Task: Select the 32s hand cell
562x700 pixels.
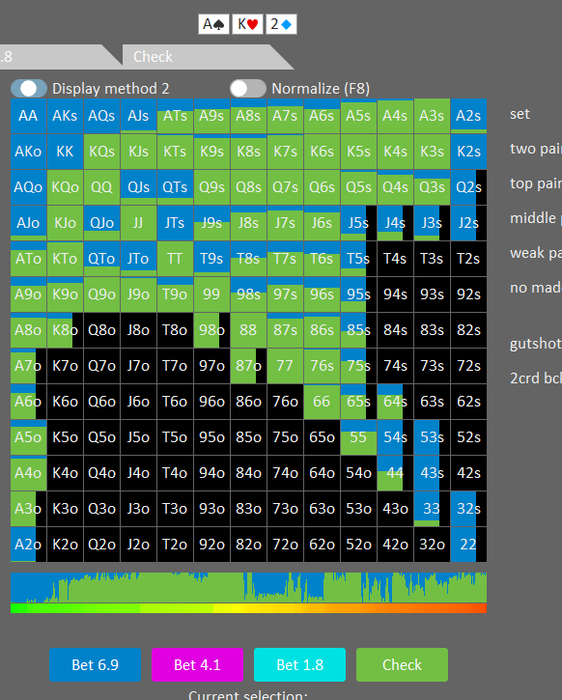Action: click(x=469, y=508)
